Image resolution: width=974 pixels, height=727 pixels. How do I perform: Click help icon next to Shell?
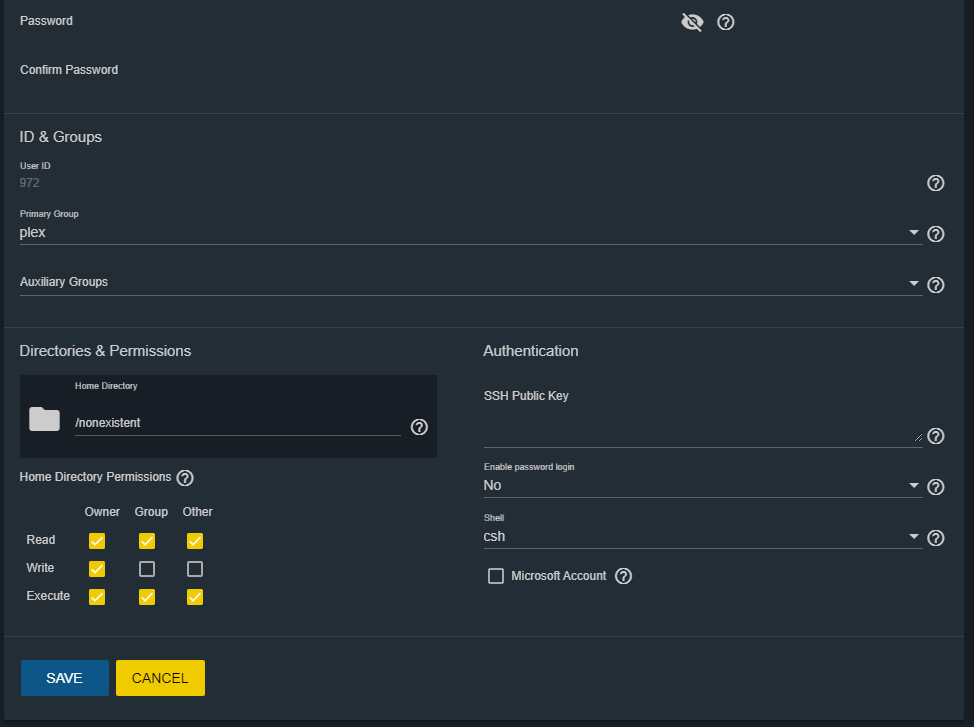click(936, 538)
